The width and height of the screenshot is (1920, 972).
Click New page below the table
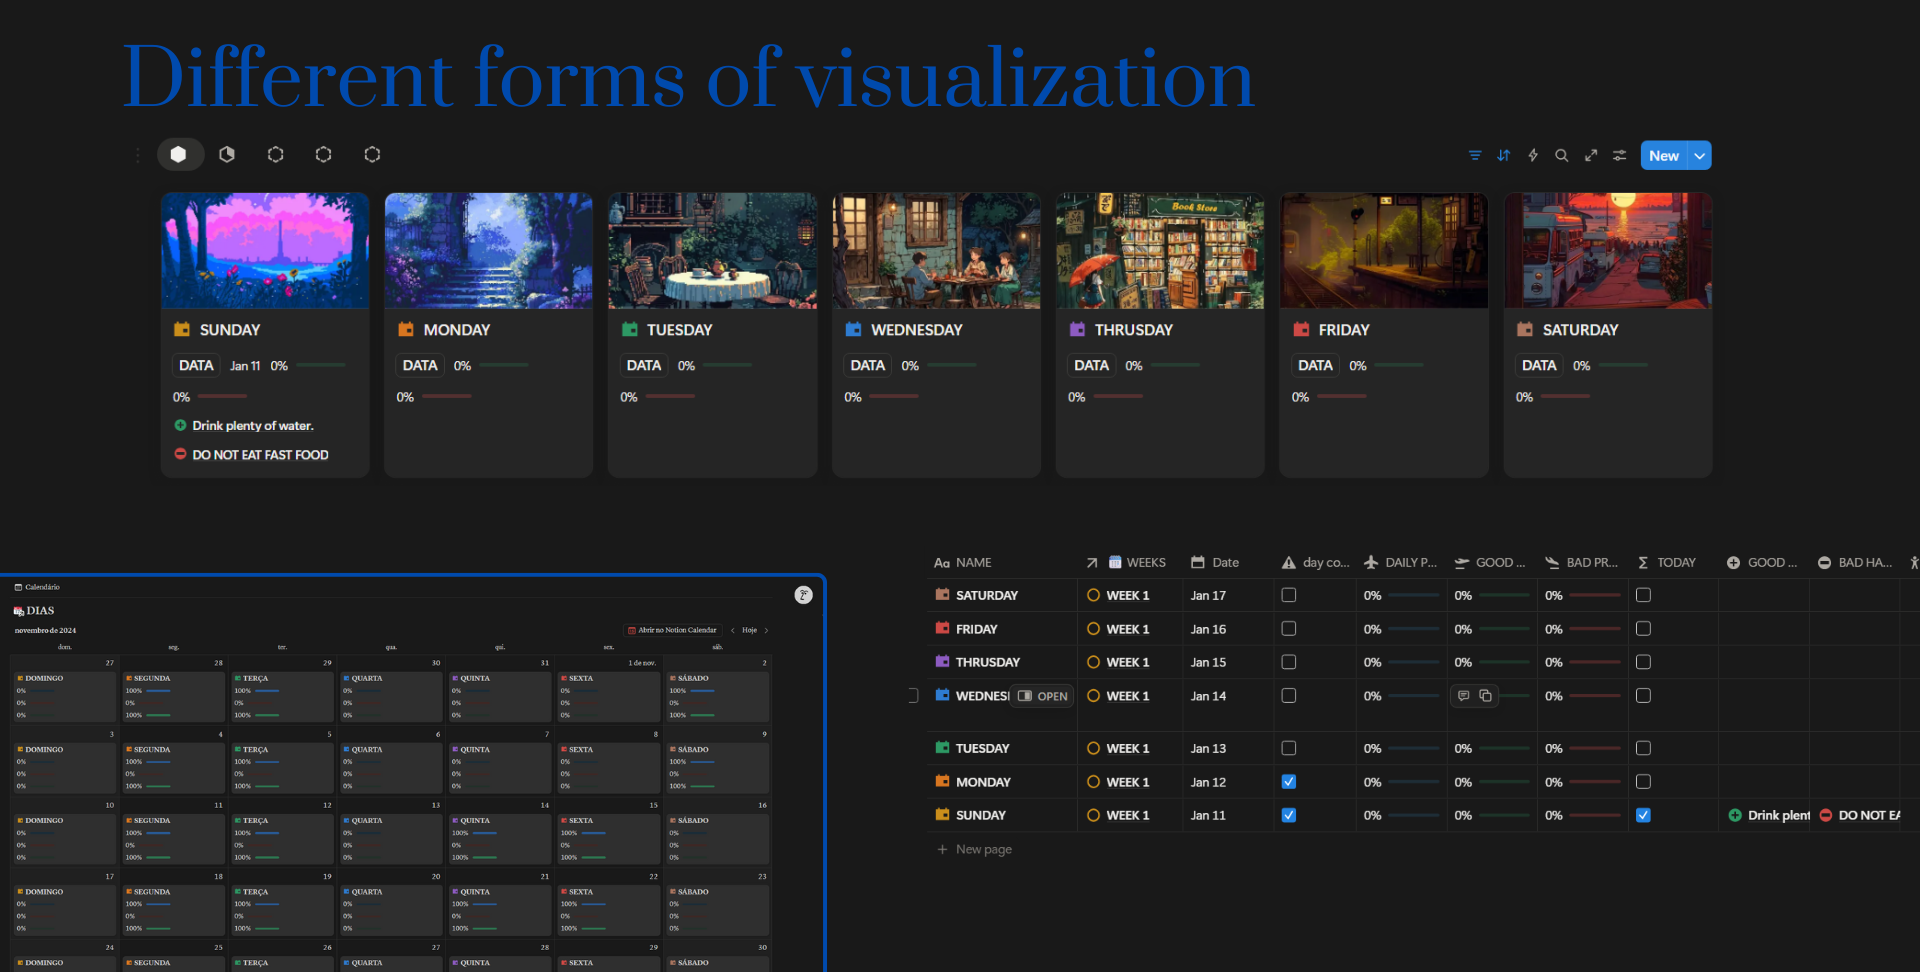point(974,849)
